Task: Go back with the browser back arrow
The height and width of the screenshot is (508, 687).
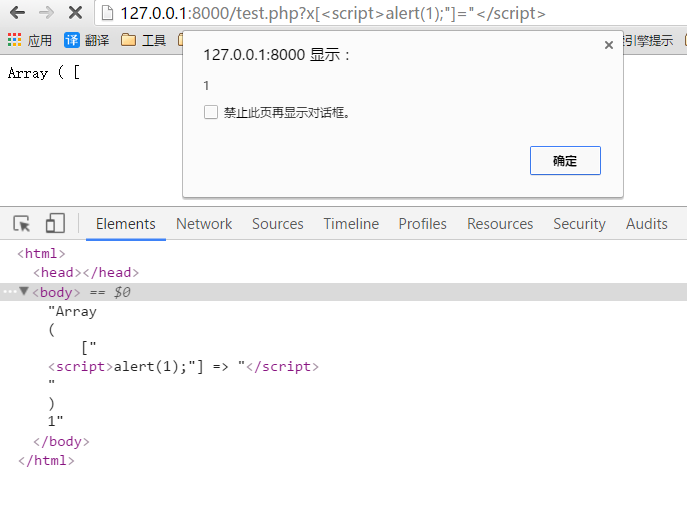Action: 18,13
